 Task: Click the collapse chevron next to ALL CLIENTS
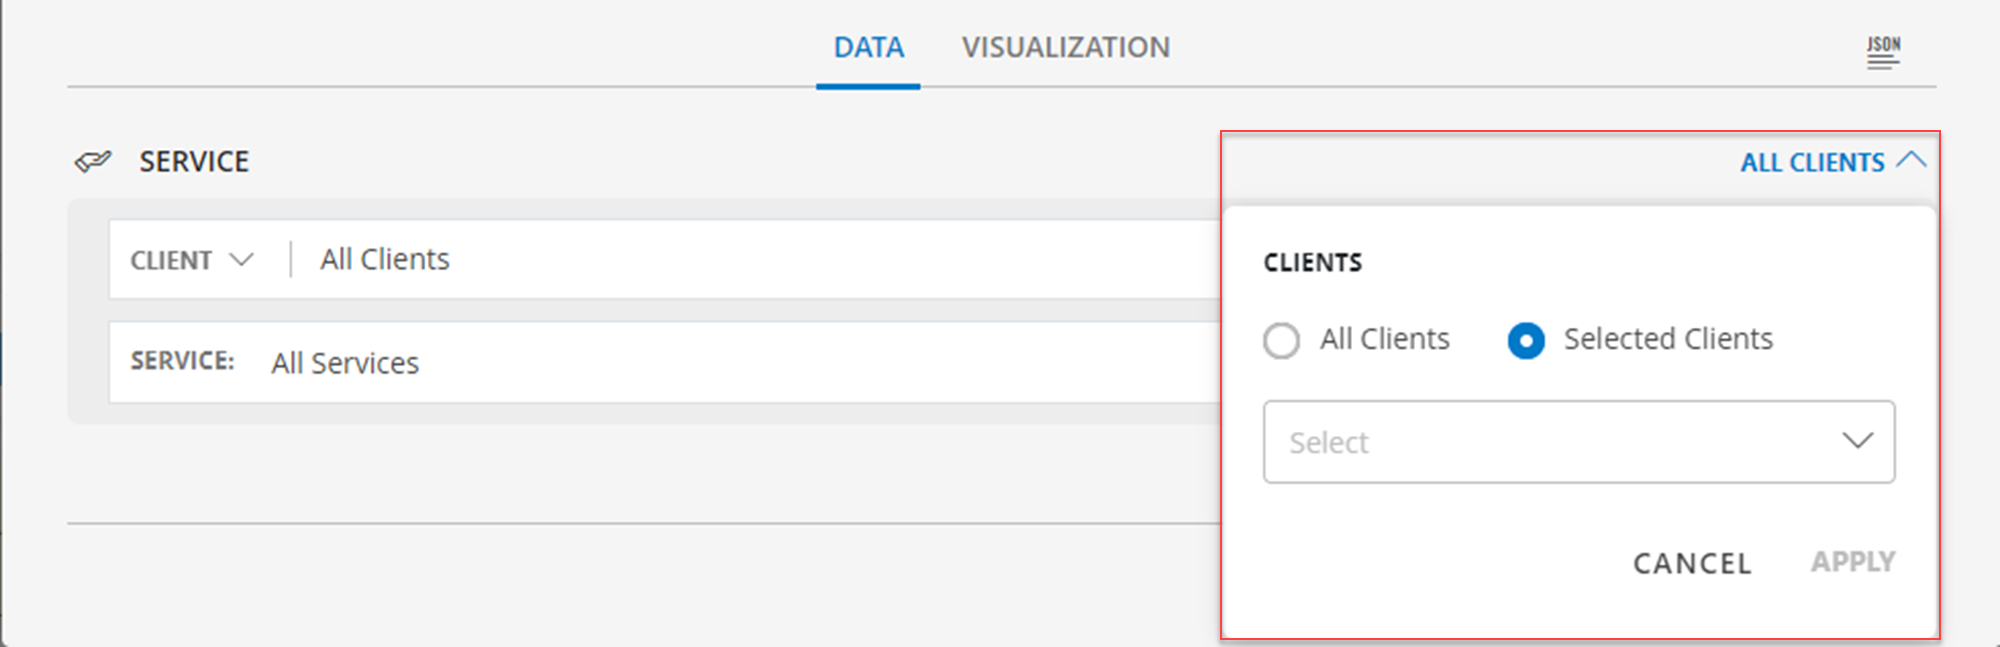pos(1913,159)
